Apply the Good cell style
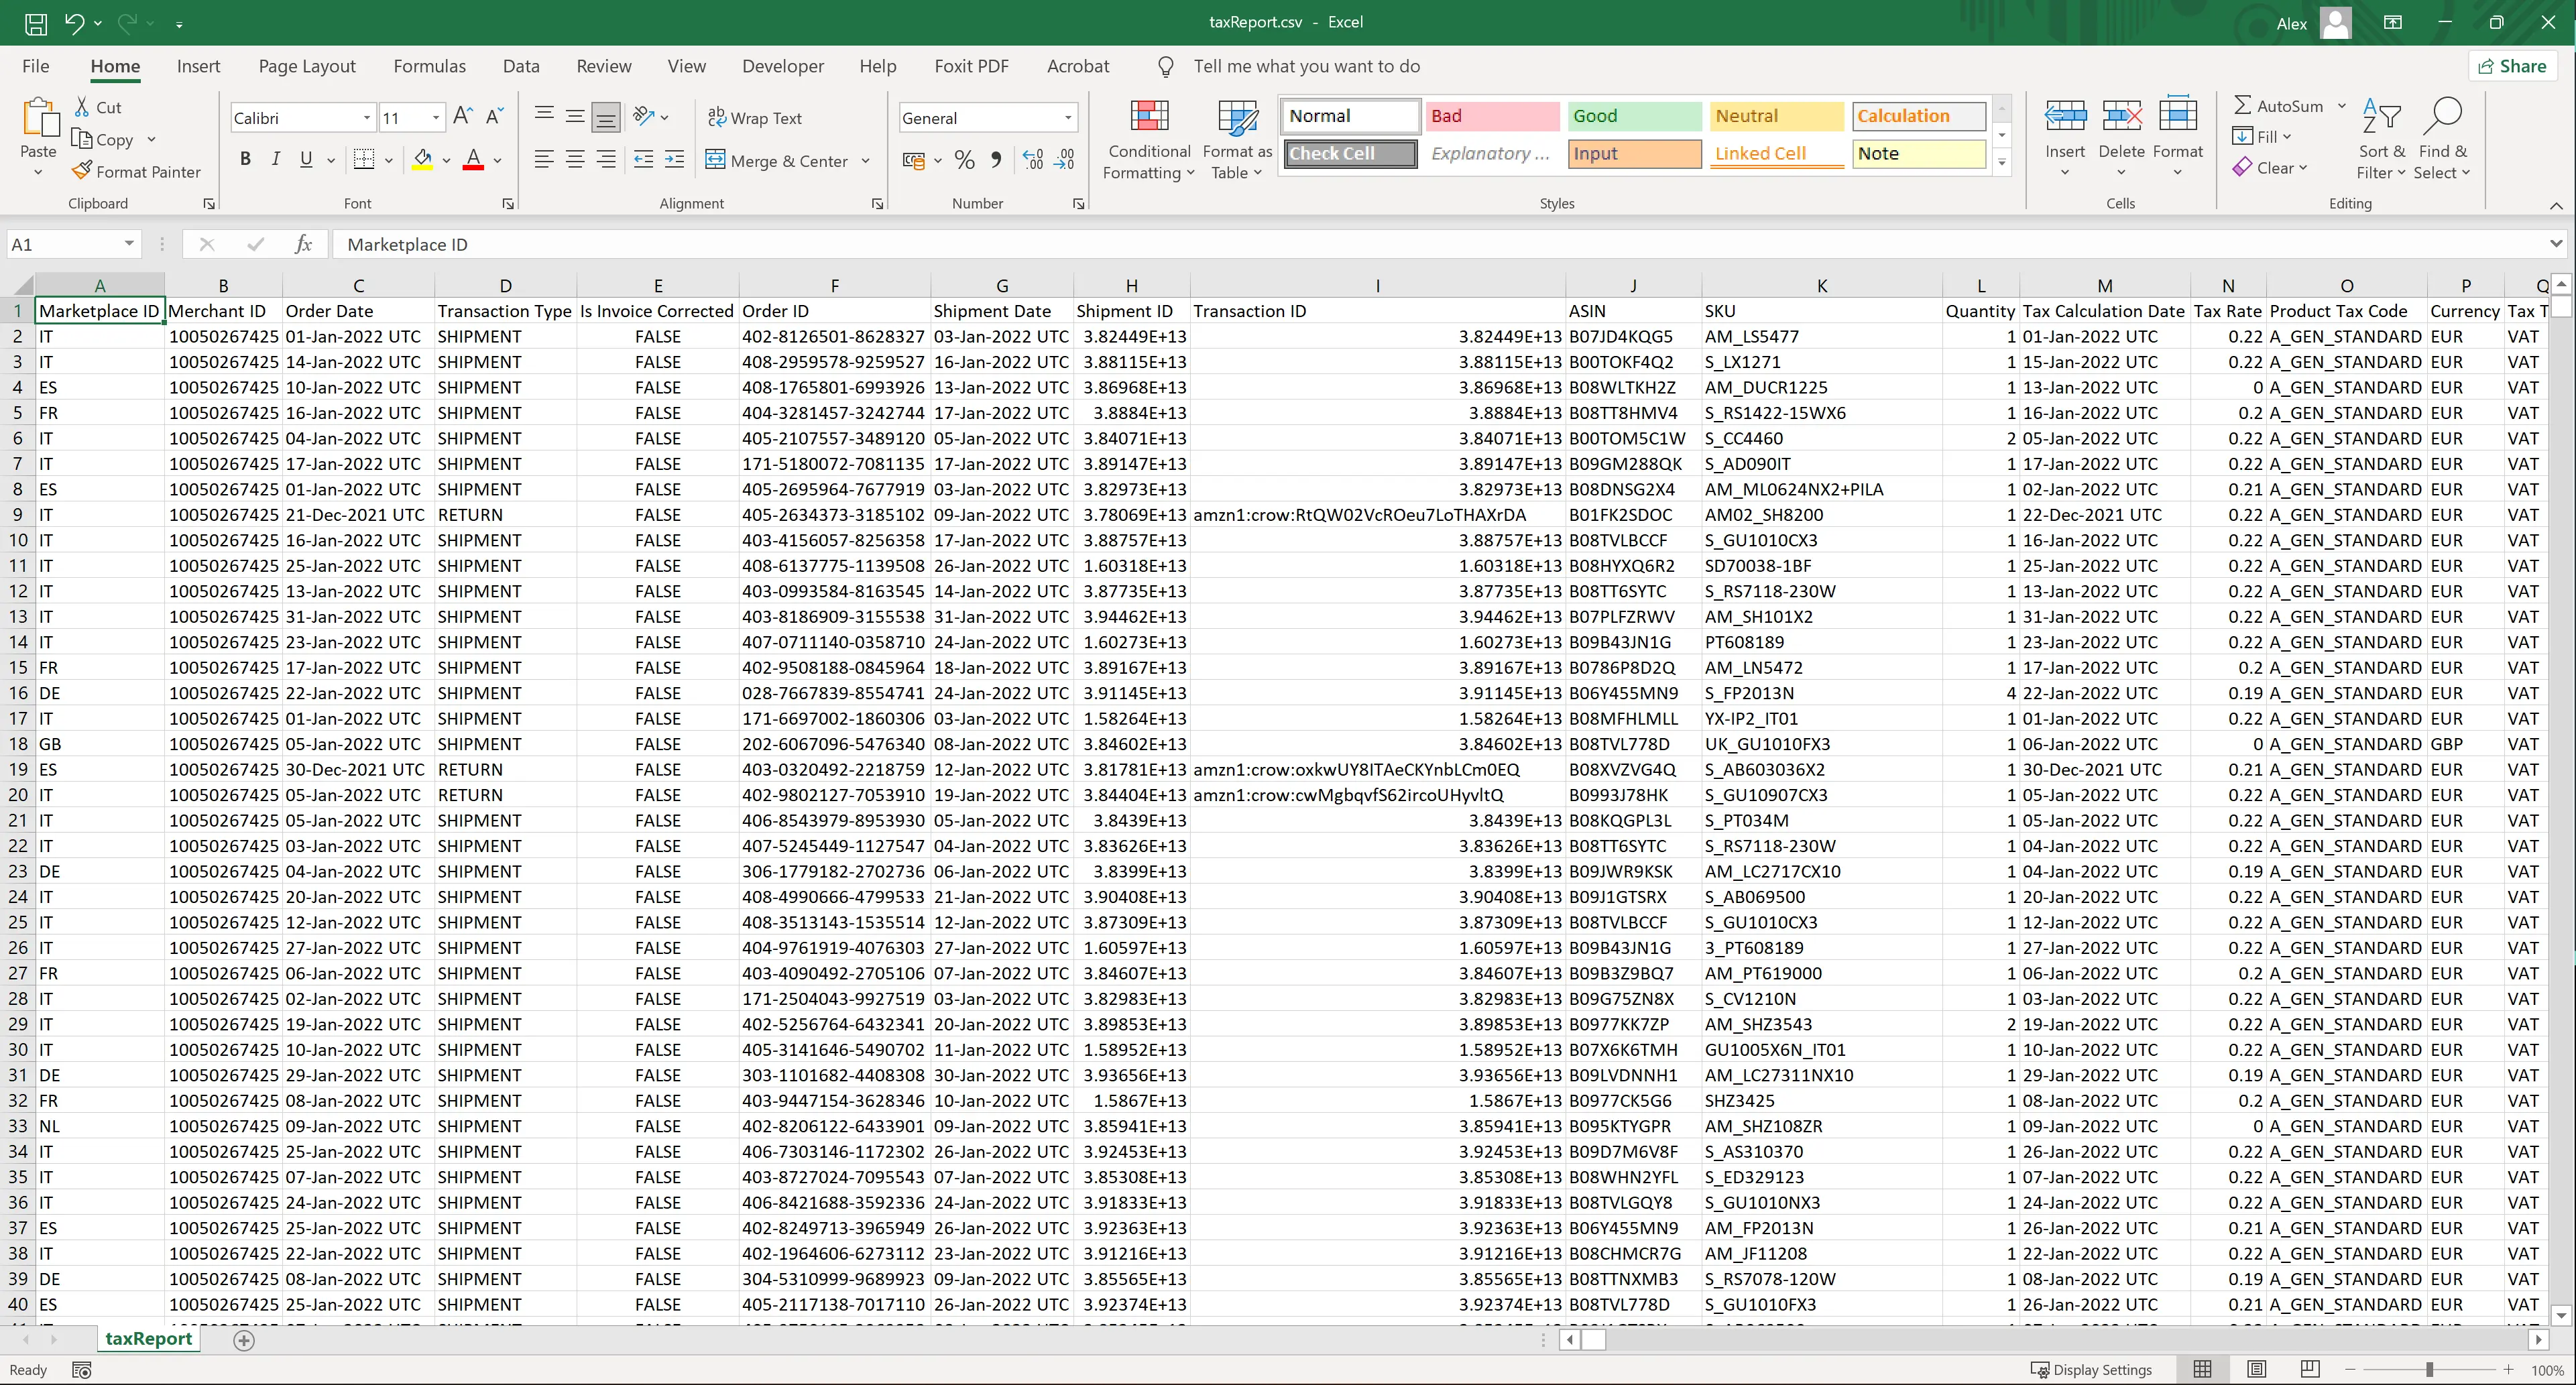2576x1385 pixels. pos(1634,116)
